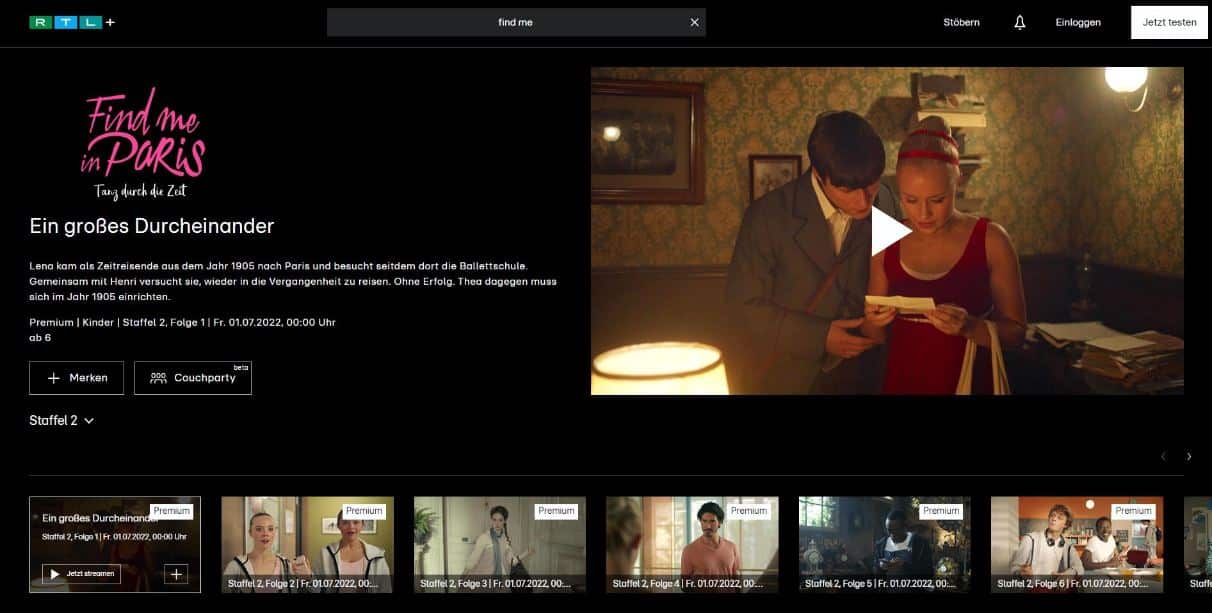This screenshot has width=1212, height=613.
Task: Show previous episodes with left arrow
Action: [1163, 456]
